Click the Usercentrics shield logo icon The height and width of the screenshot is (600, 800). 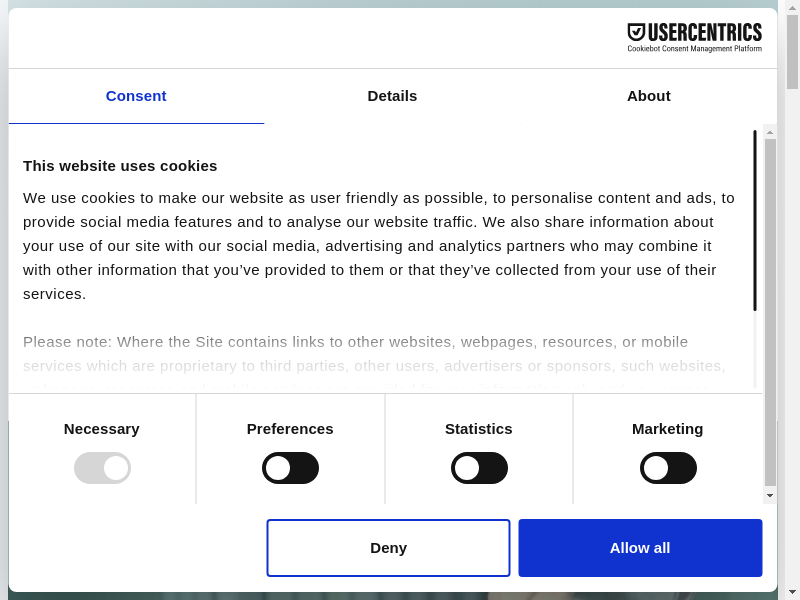[636, 32]
